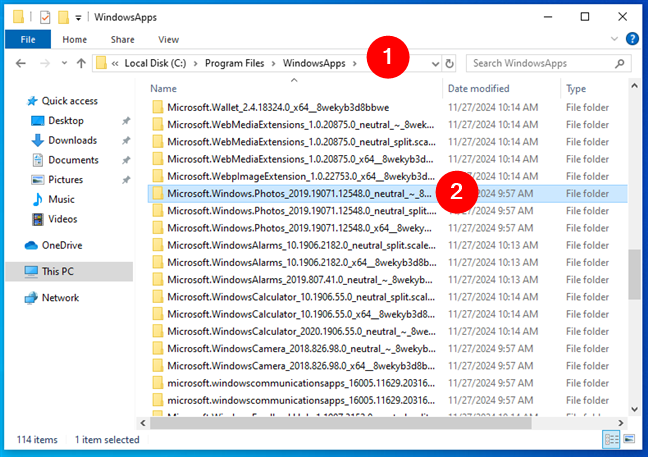The height and width of the screenshot is (457, 648).
Task: Open the Share ribbon tab
Action: (122, 39)
